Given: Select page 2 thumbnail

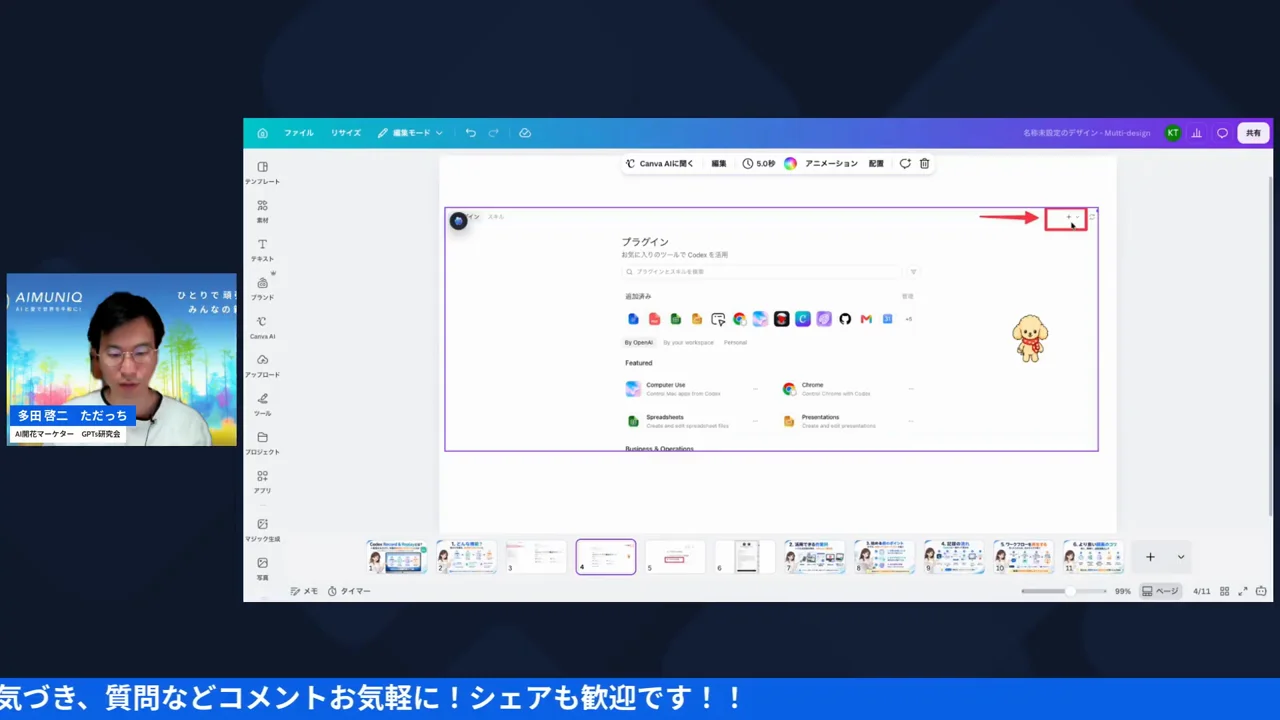Looking at the screenshot, I should pyautogui.click(x=467, y=557).
